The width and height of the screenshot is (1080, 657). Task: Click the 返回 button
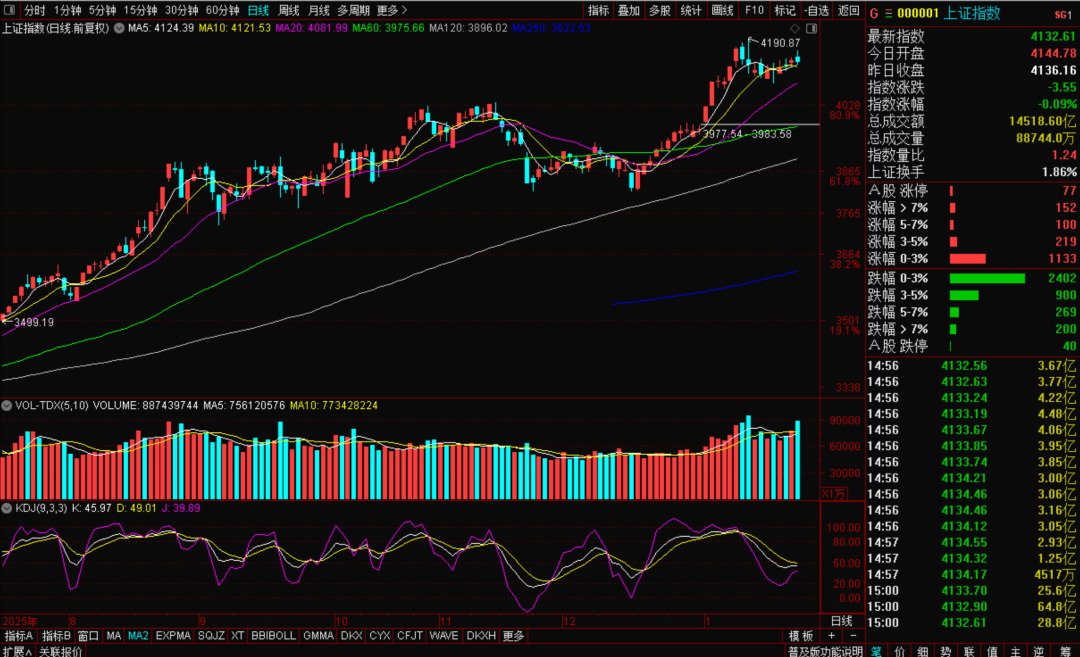pyautogui.click(x=848, y=10)
